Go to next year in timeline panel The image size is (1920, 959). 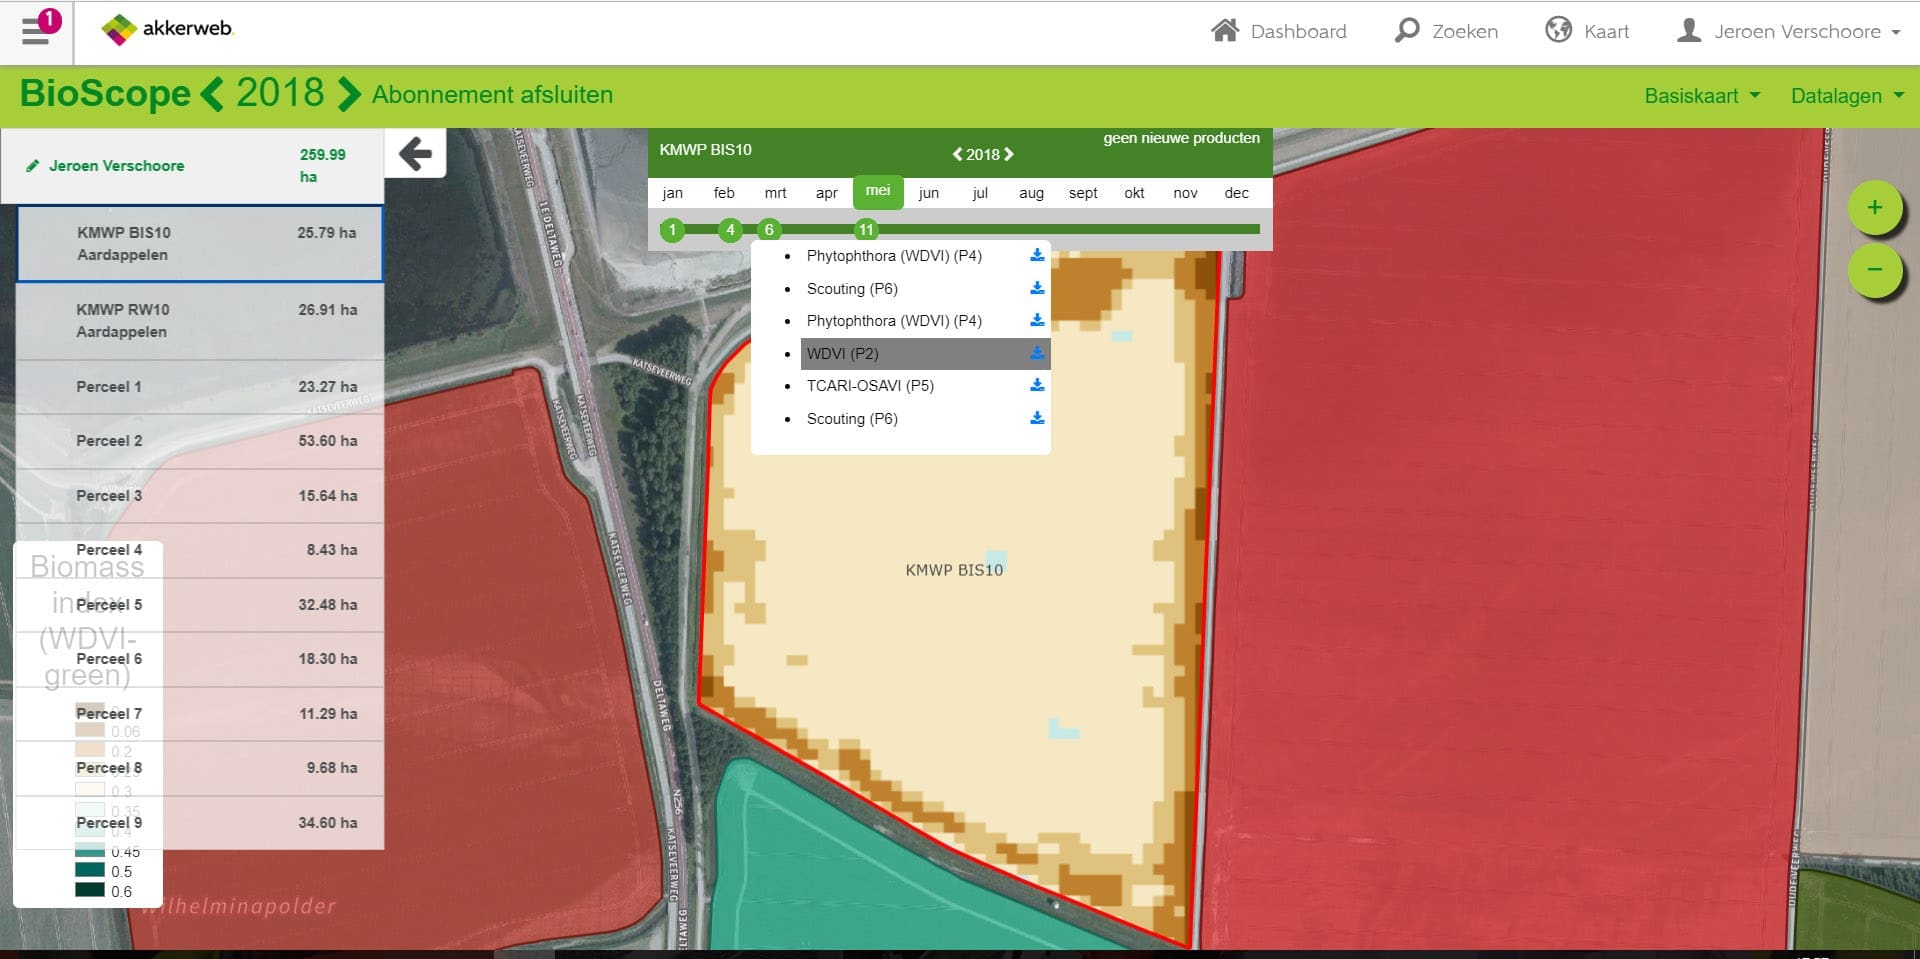pos(1009,154)
